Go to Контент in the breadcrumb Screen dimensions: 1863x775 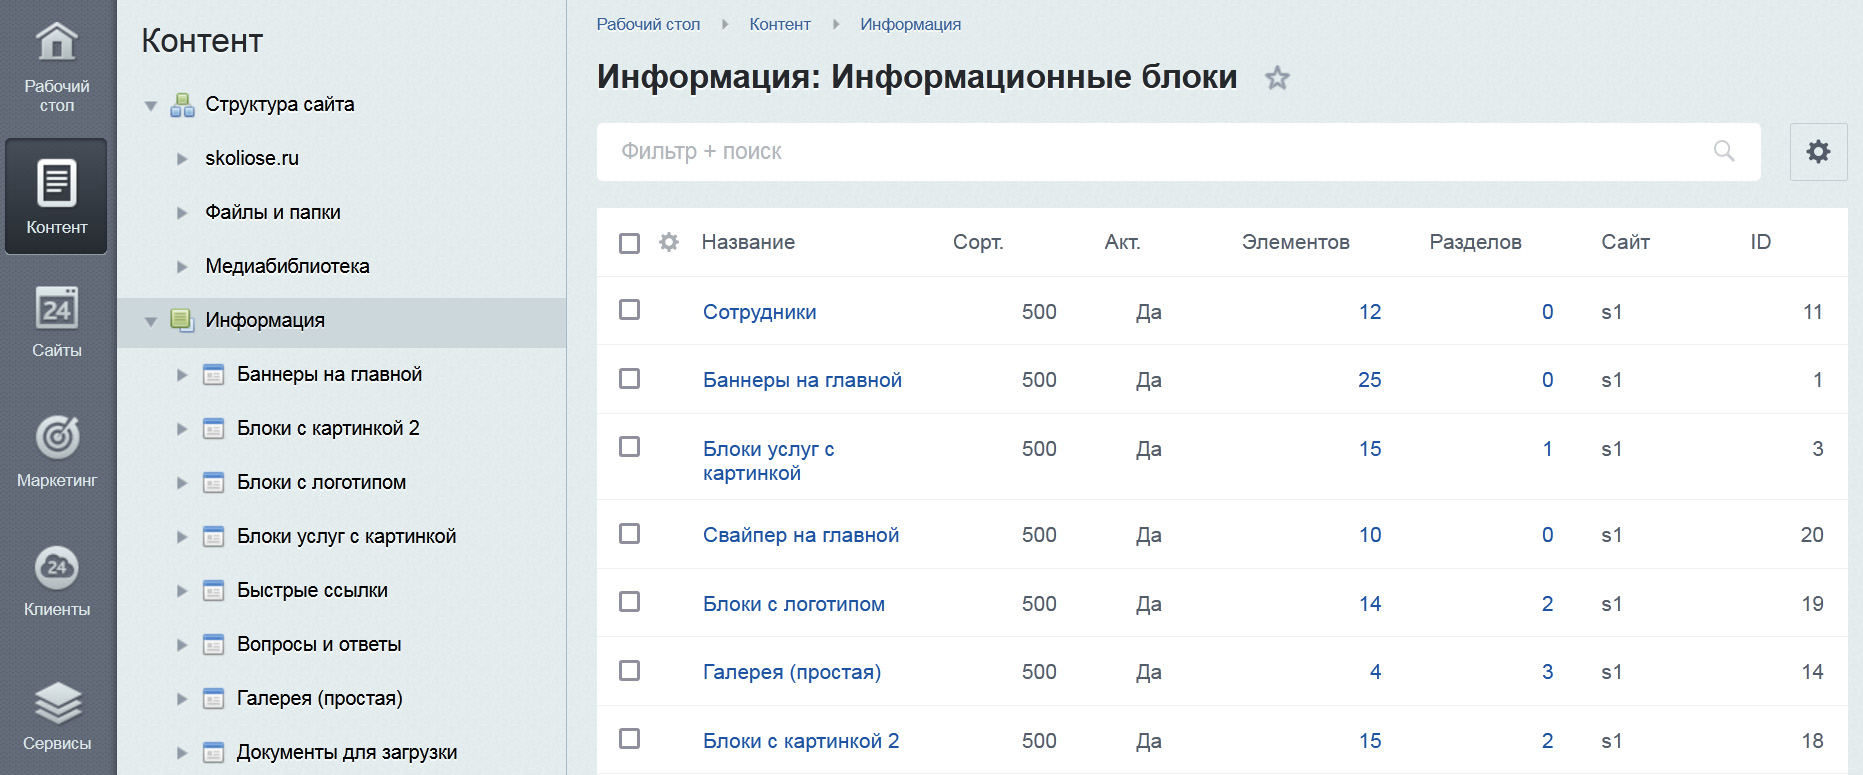point(779,24)
